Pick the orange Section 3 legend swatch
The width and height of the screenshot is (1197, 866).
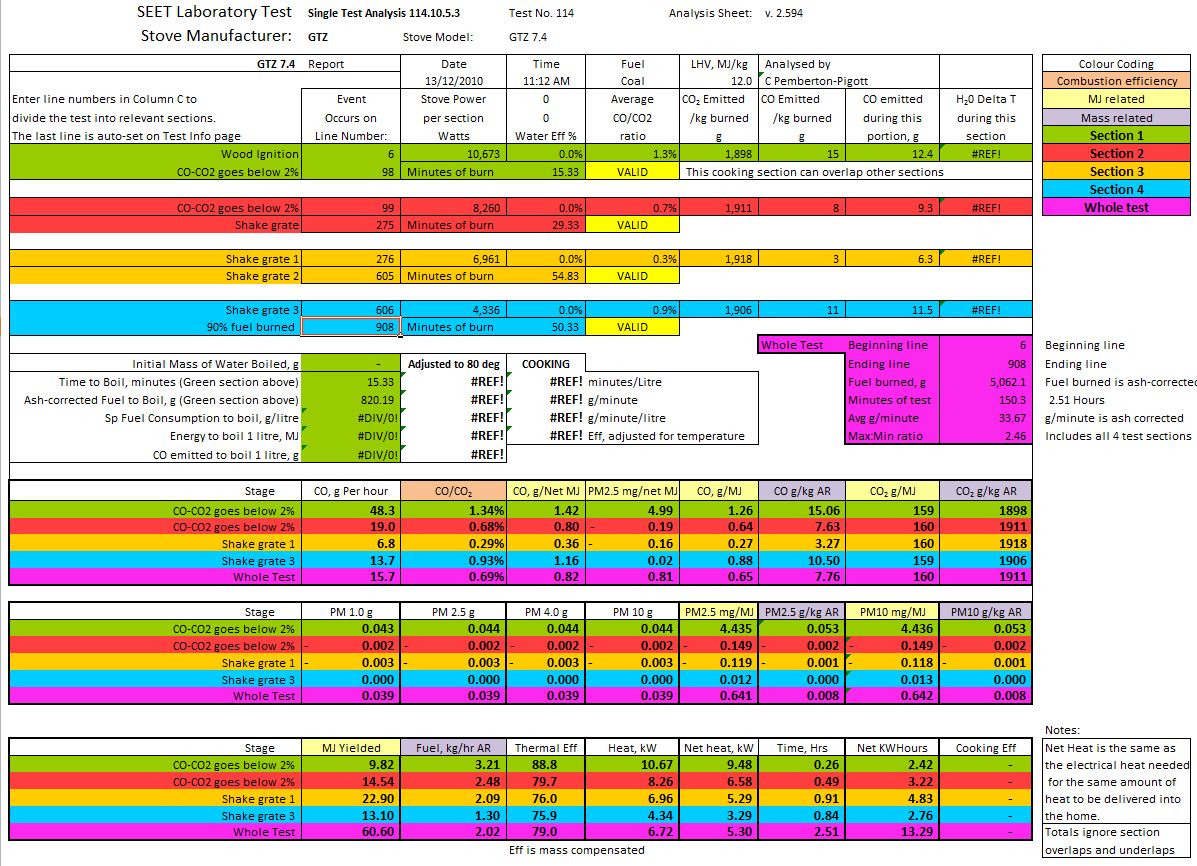coord(1116,171)
